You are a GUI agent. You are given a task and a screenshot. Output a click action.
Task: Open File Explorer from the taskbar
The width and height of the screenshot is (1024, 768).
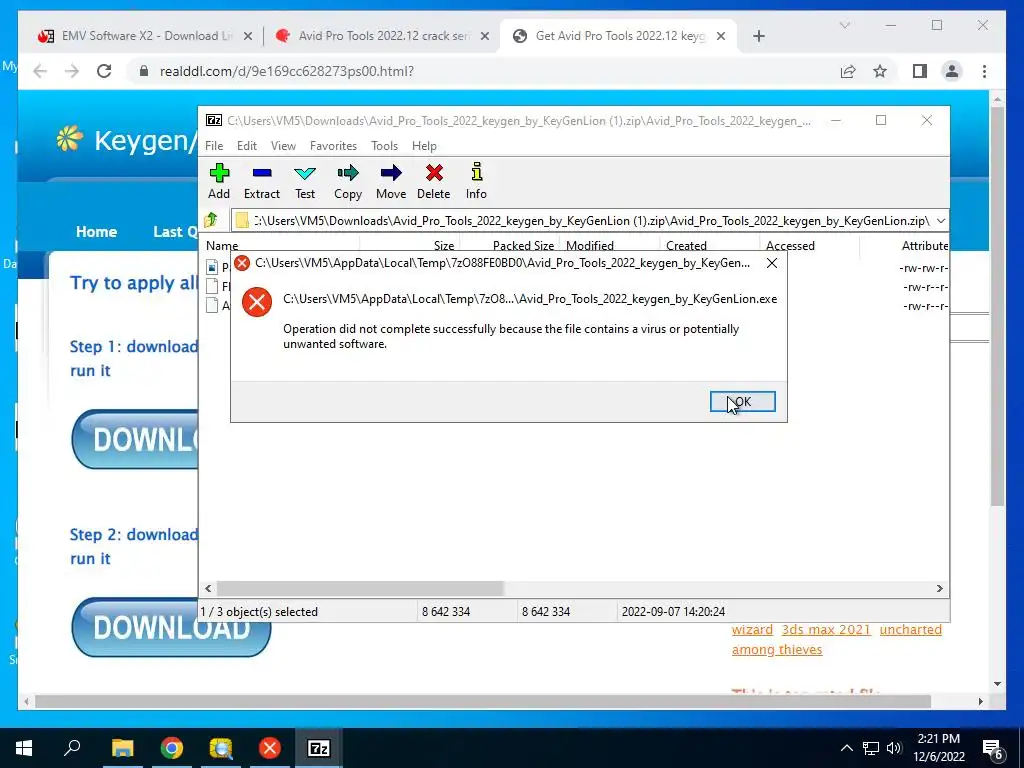point(122,748)
